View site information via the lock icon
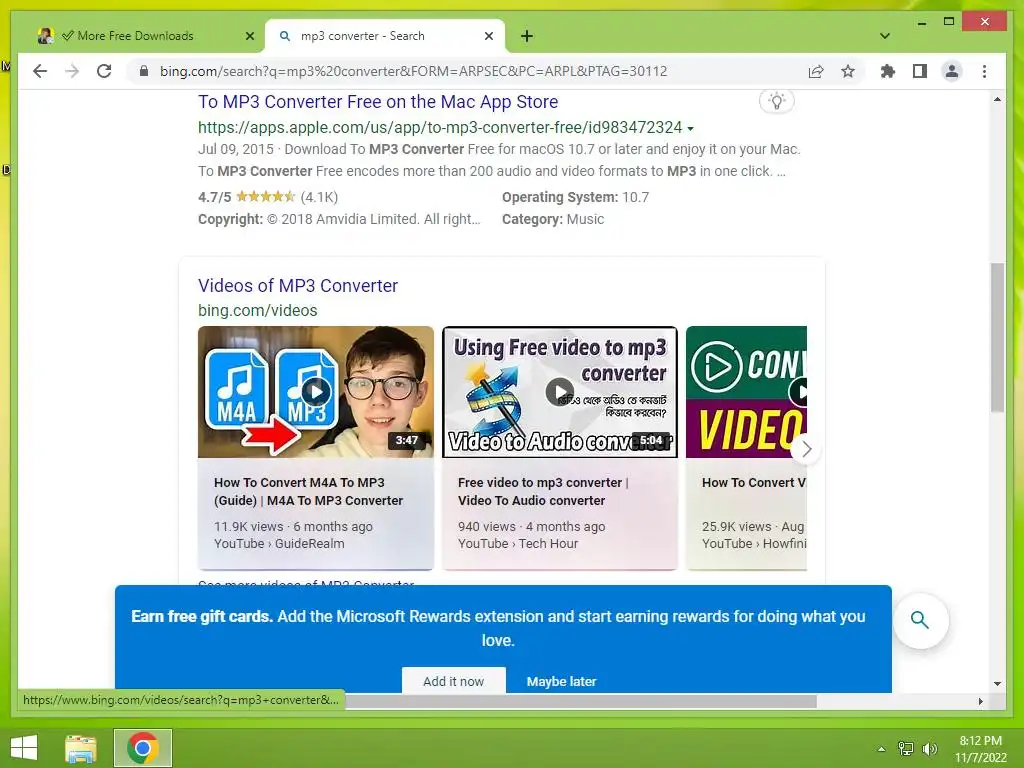 [144, 71]
